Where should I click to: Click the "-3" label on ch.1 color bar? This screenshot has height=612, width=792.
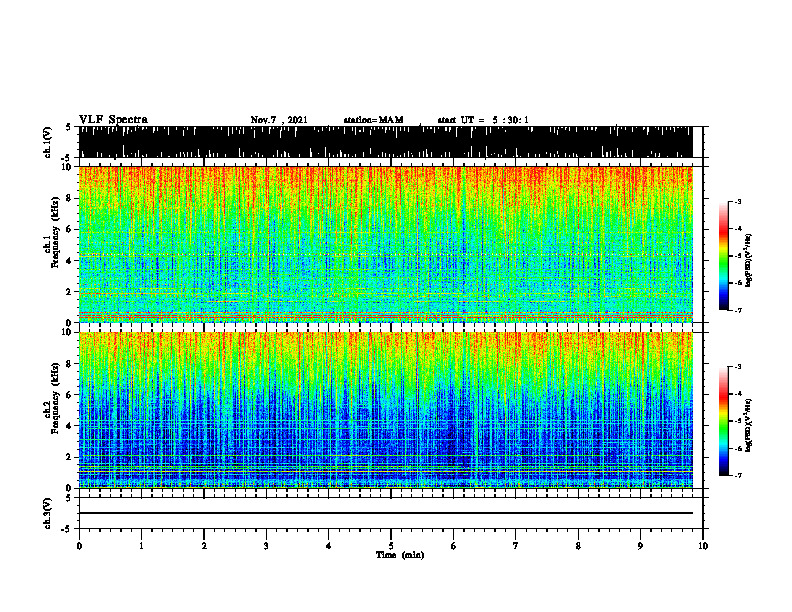click(x=737, y=201)
